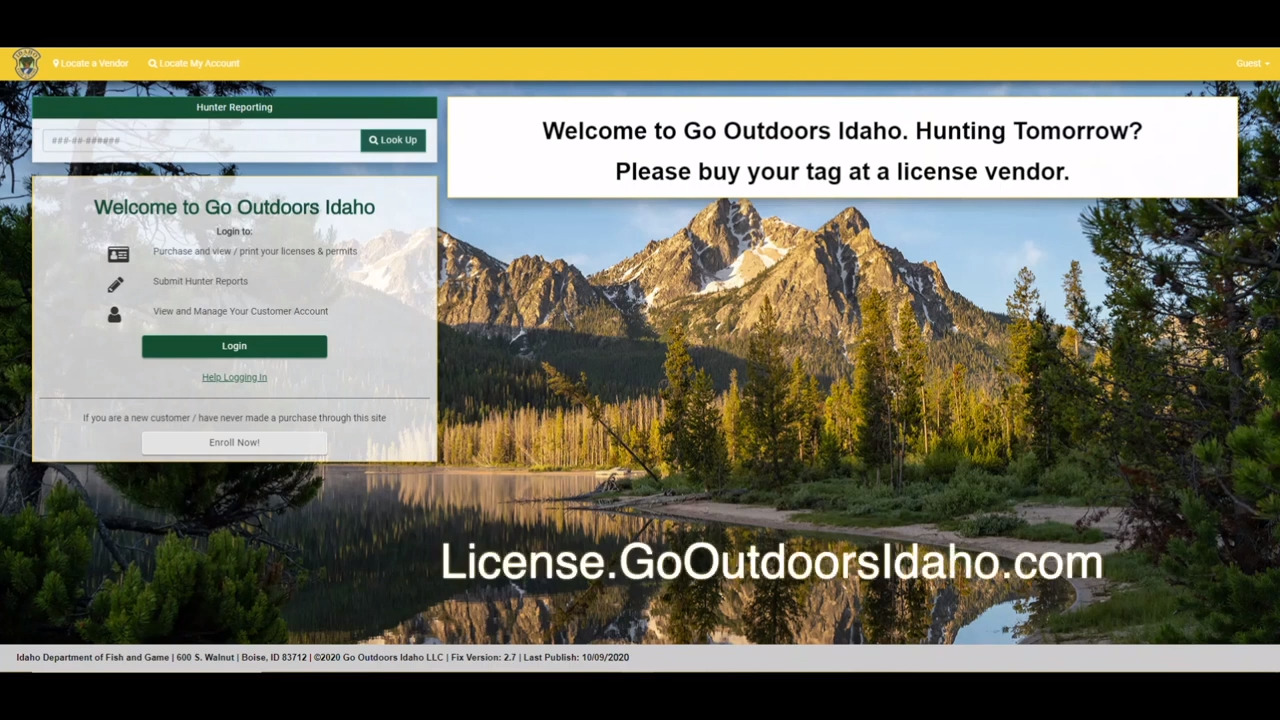This screenshot has height=720, width=1280.
Task: Click the Idaho Fish and Game logo
Action: pos(26,63)
